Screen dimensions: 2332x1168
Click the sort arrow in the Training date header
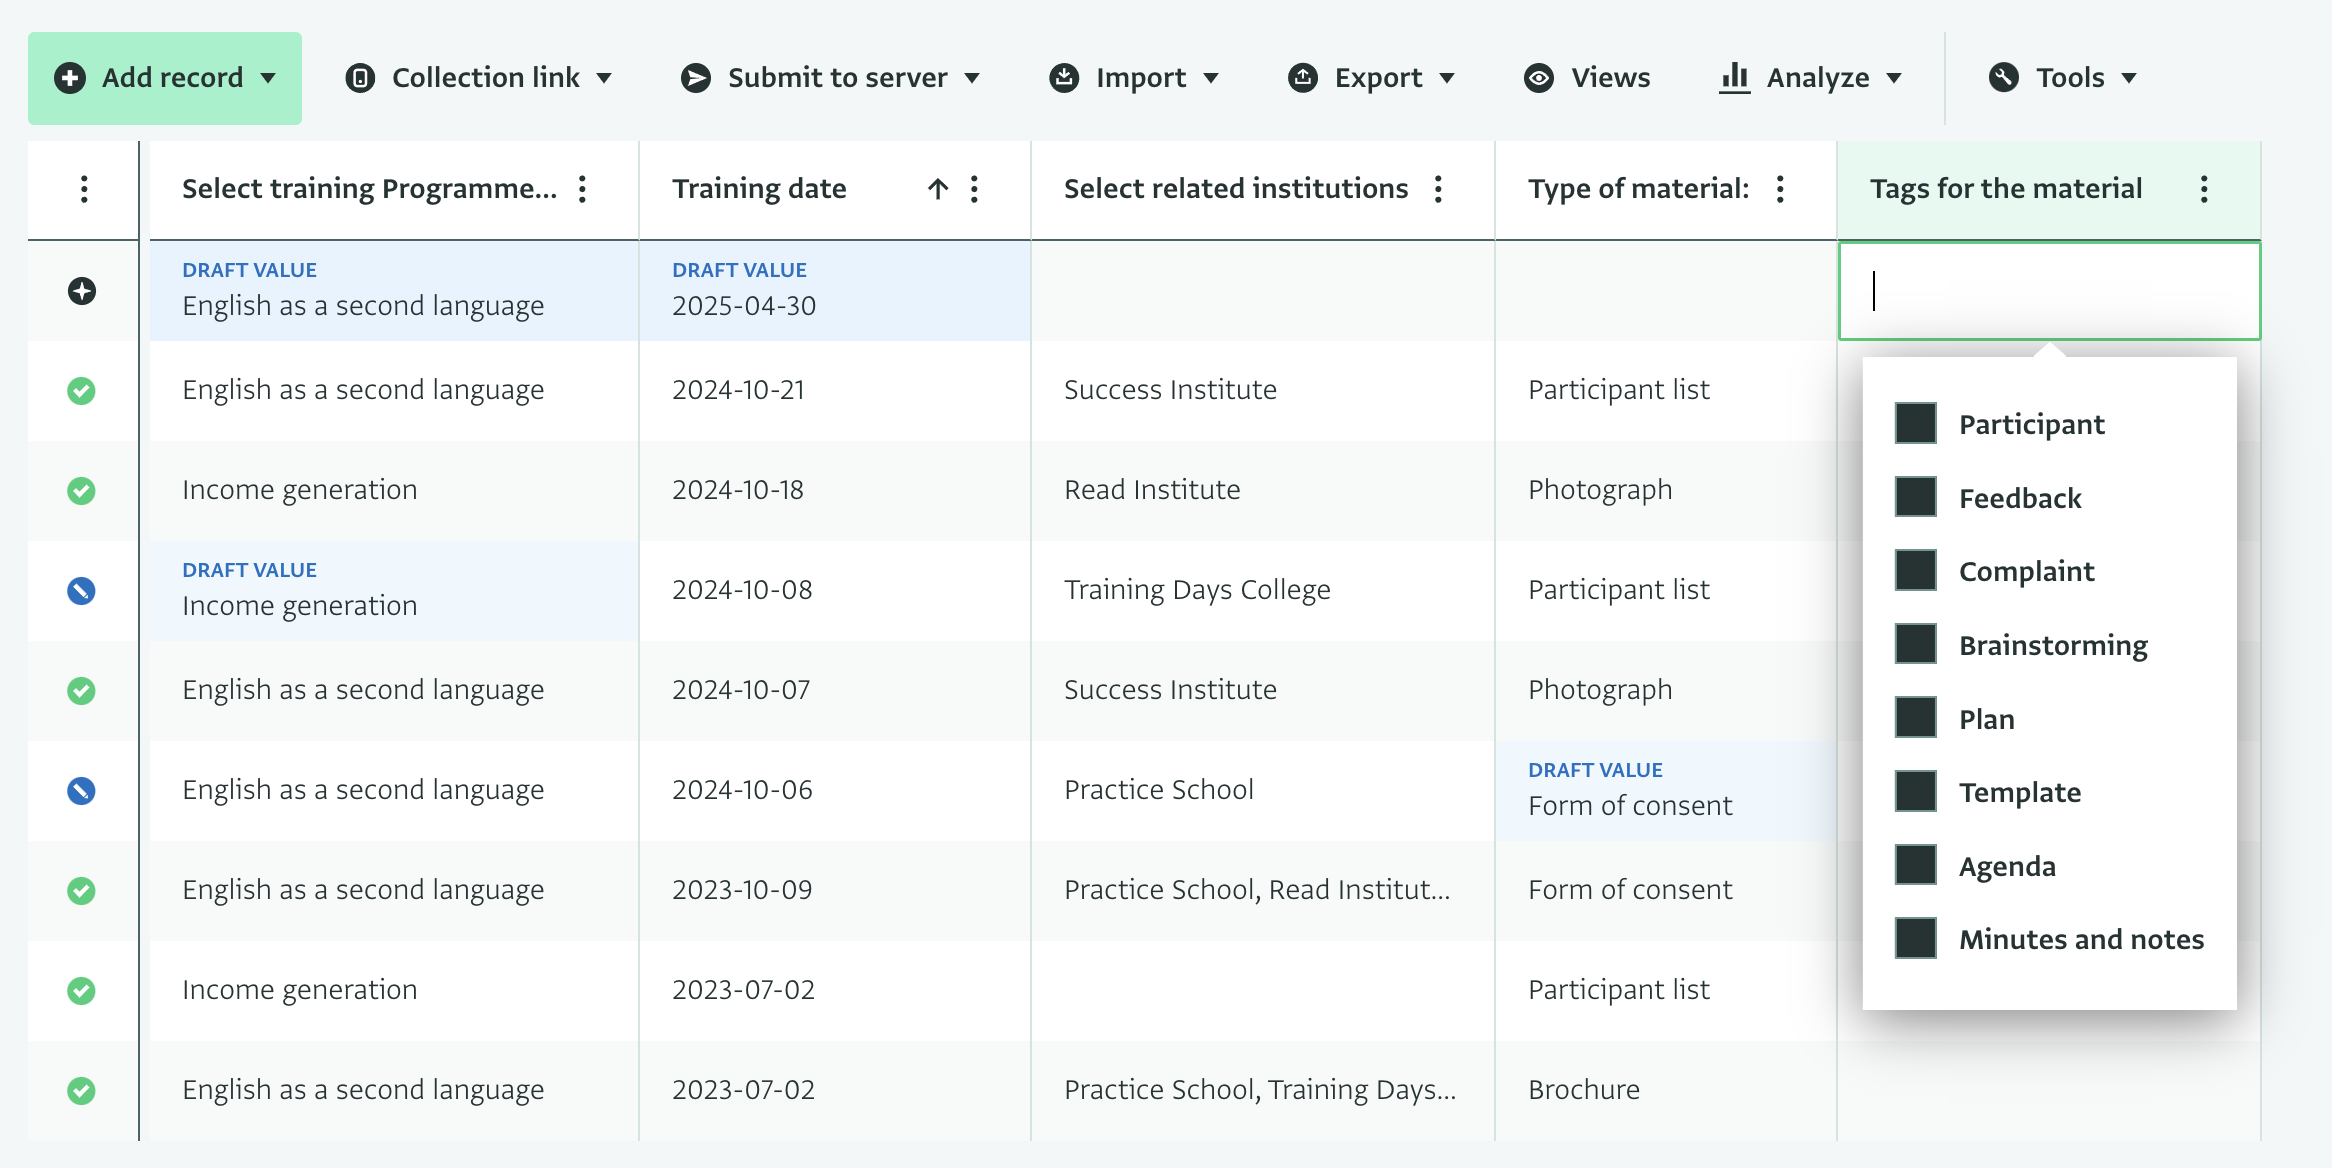pos(937,189)
